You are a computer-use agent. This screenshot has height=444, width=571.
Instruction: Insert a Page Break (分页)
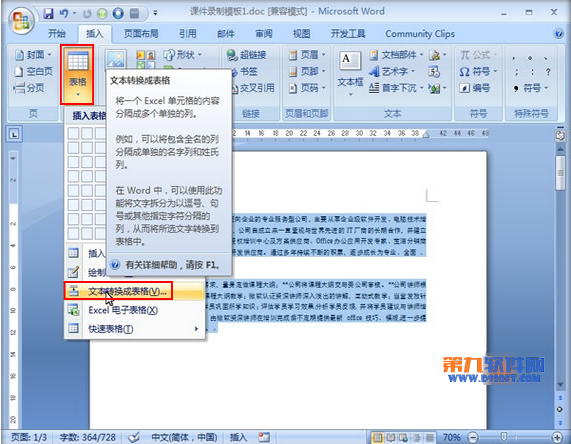[28, 88]
